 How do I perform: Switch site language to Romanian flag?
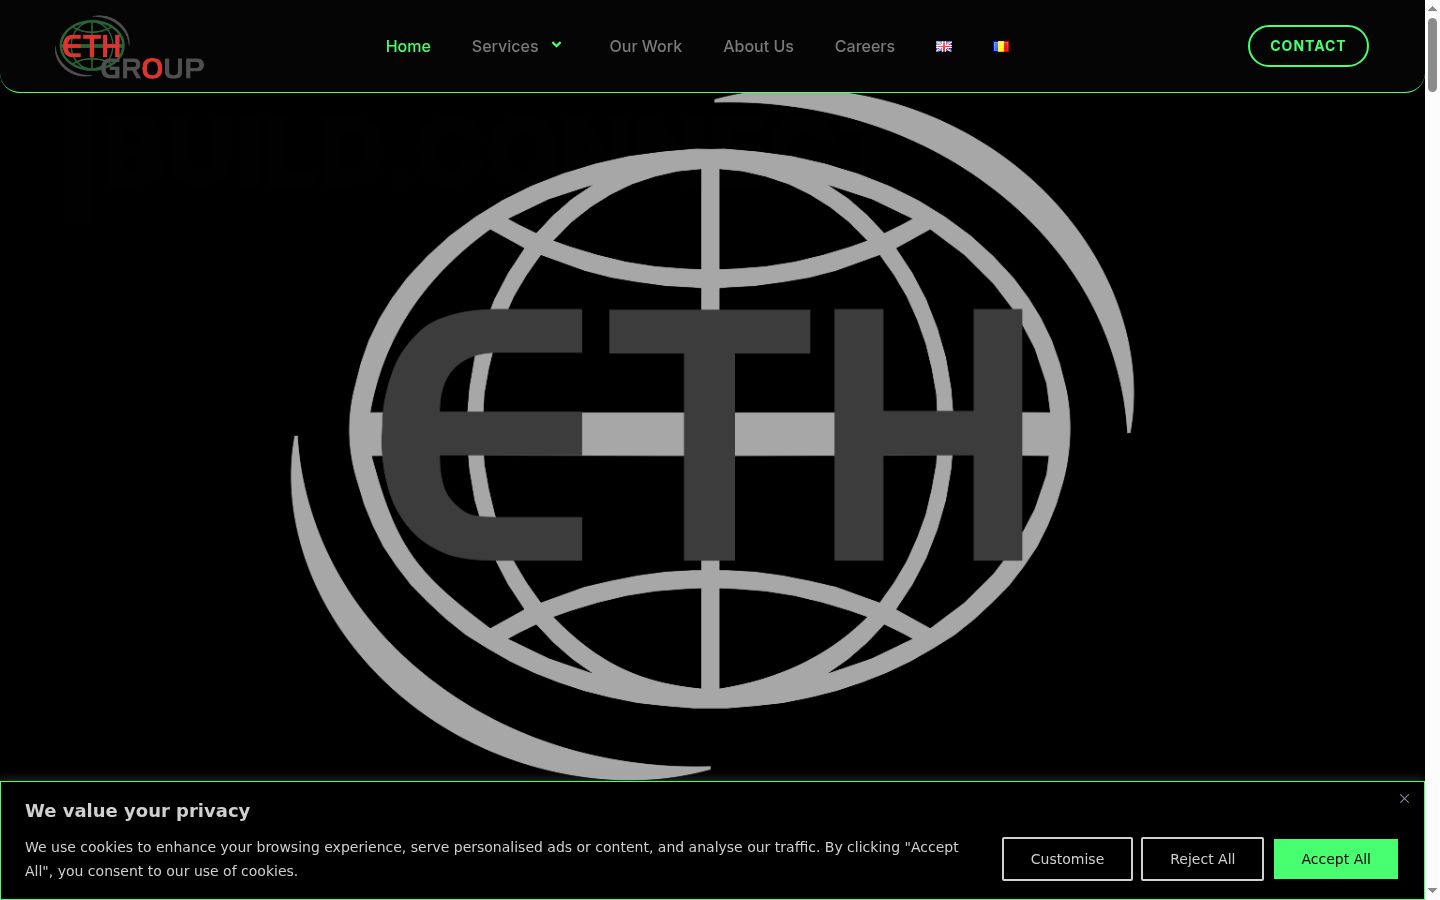point(1001,46)
